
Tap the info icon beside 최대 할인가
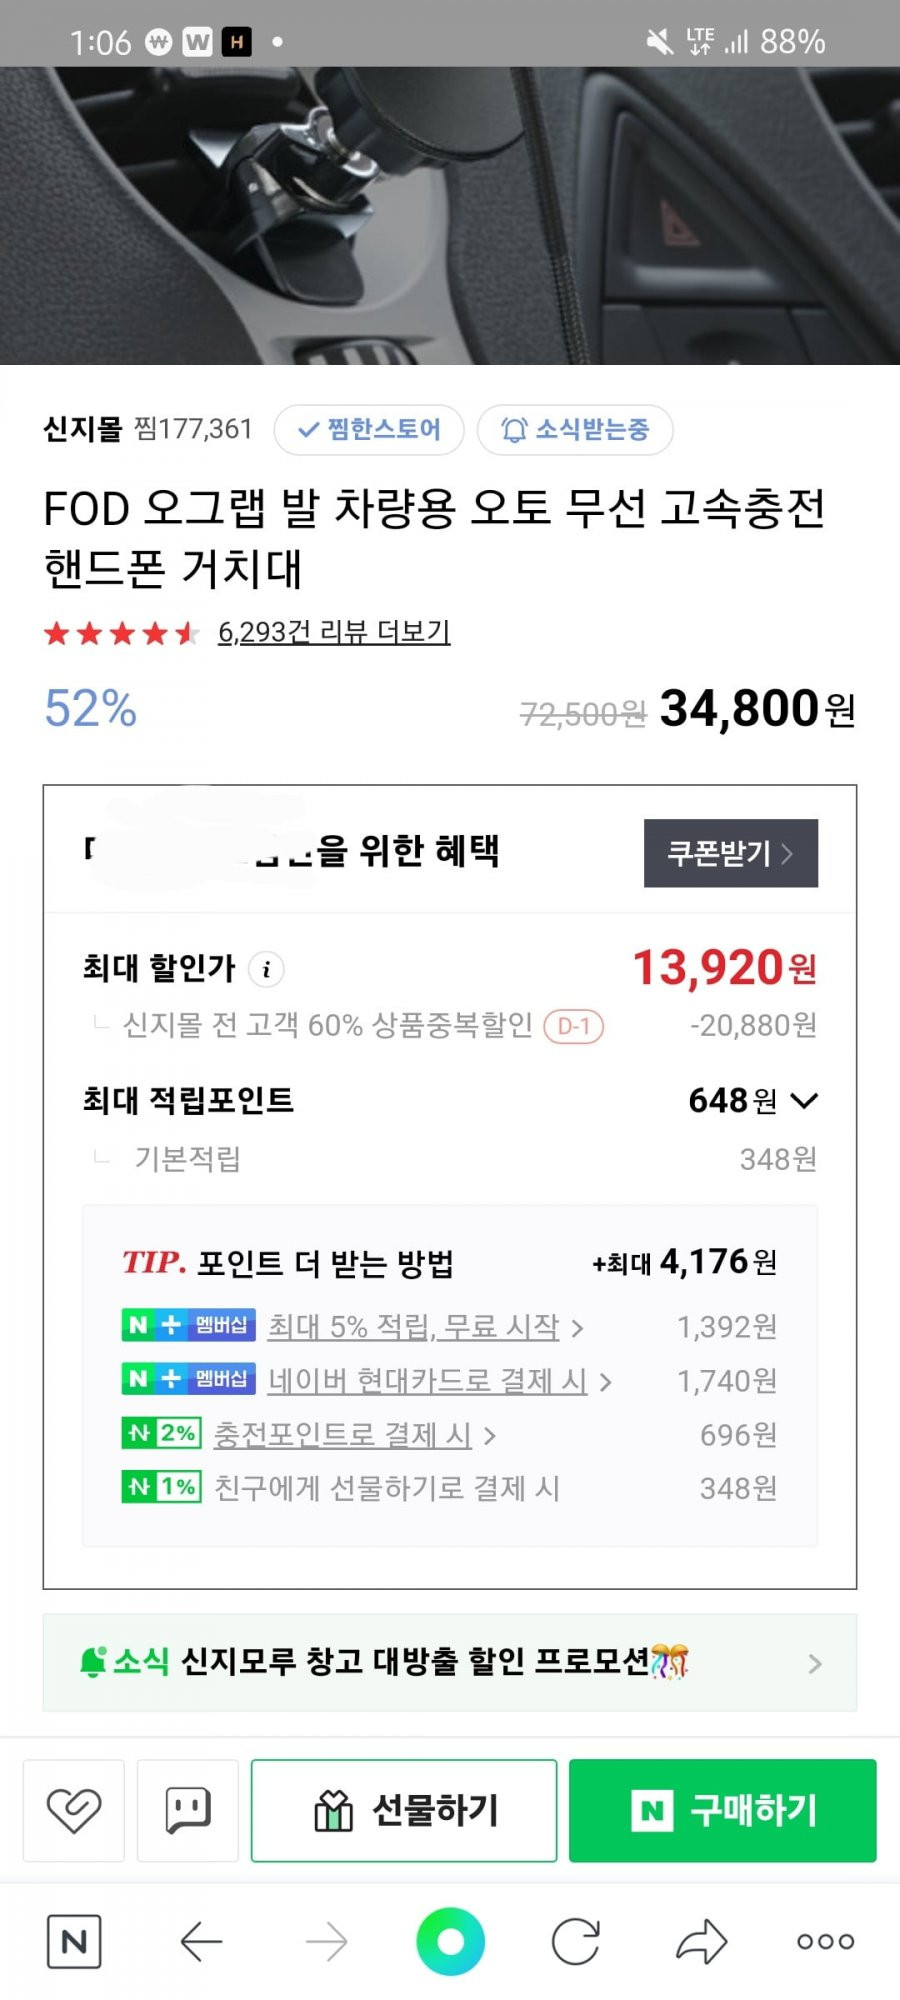pyautogui.click(x=266, y=969)
